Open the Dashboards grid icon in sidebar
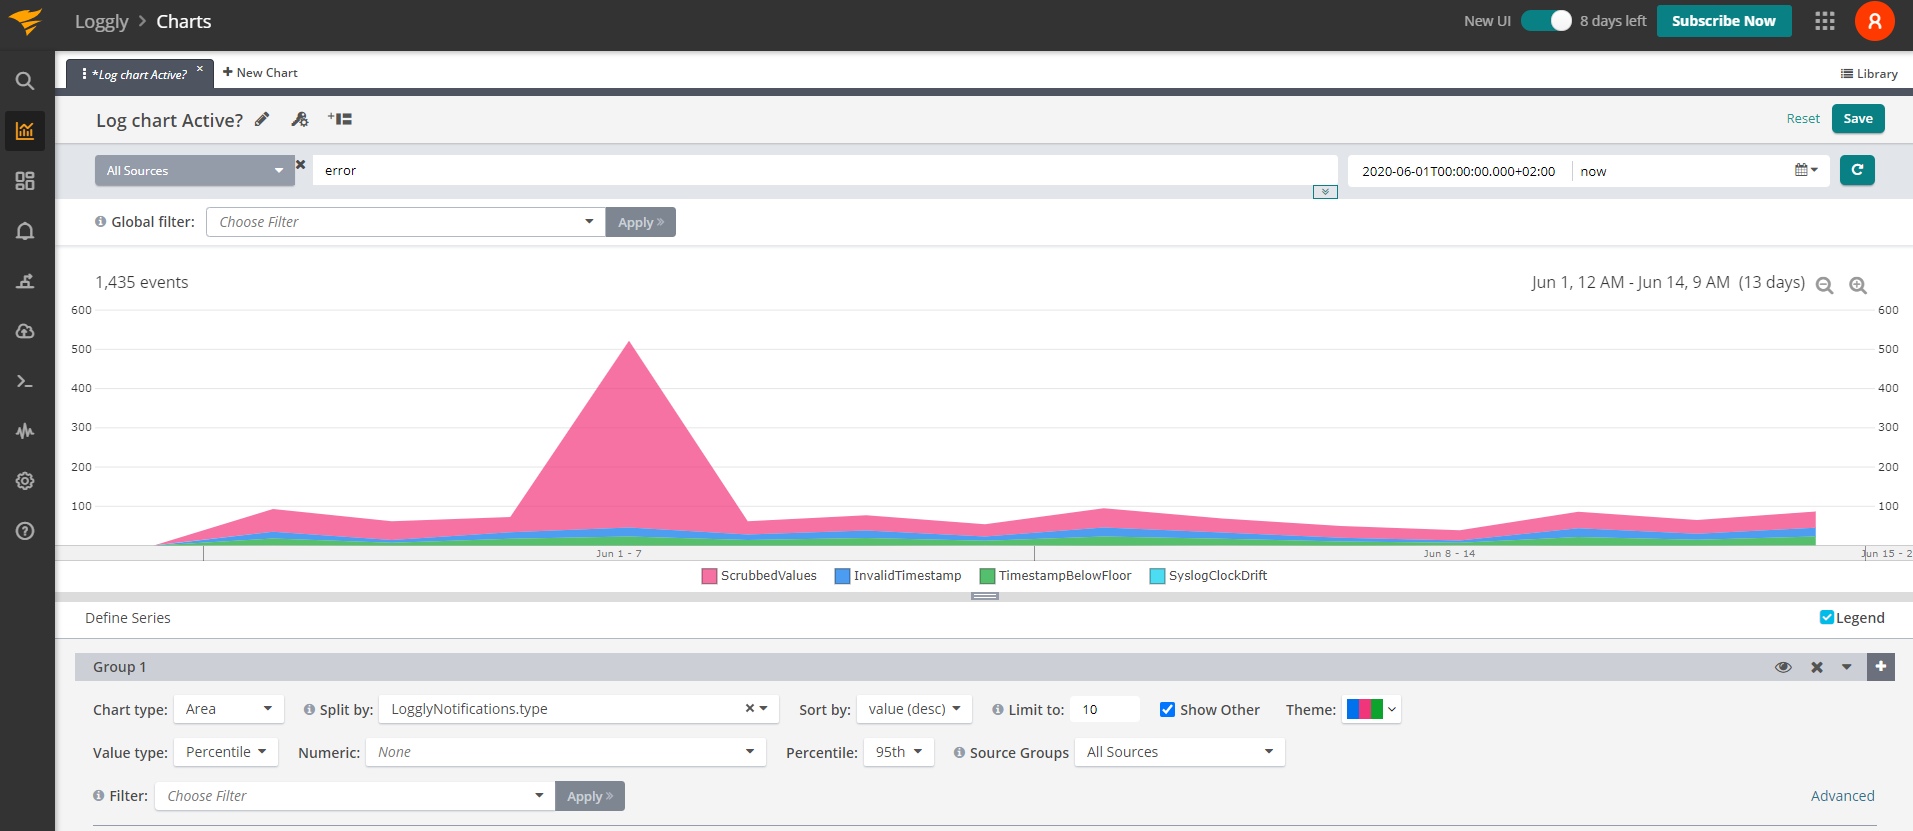The image size is (1913, 831). pos(25,181)
